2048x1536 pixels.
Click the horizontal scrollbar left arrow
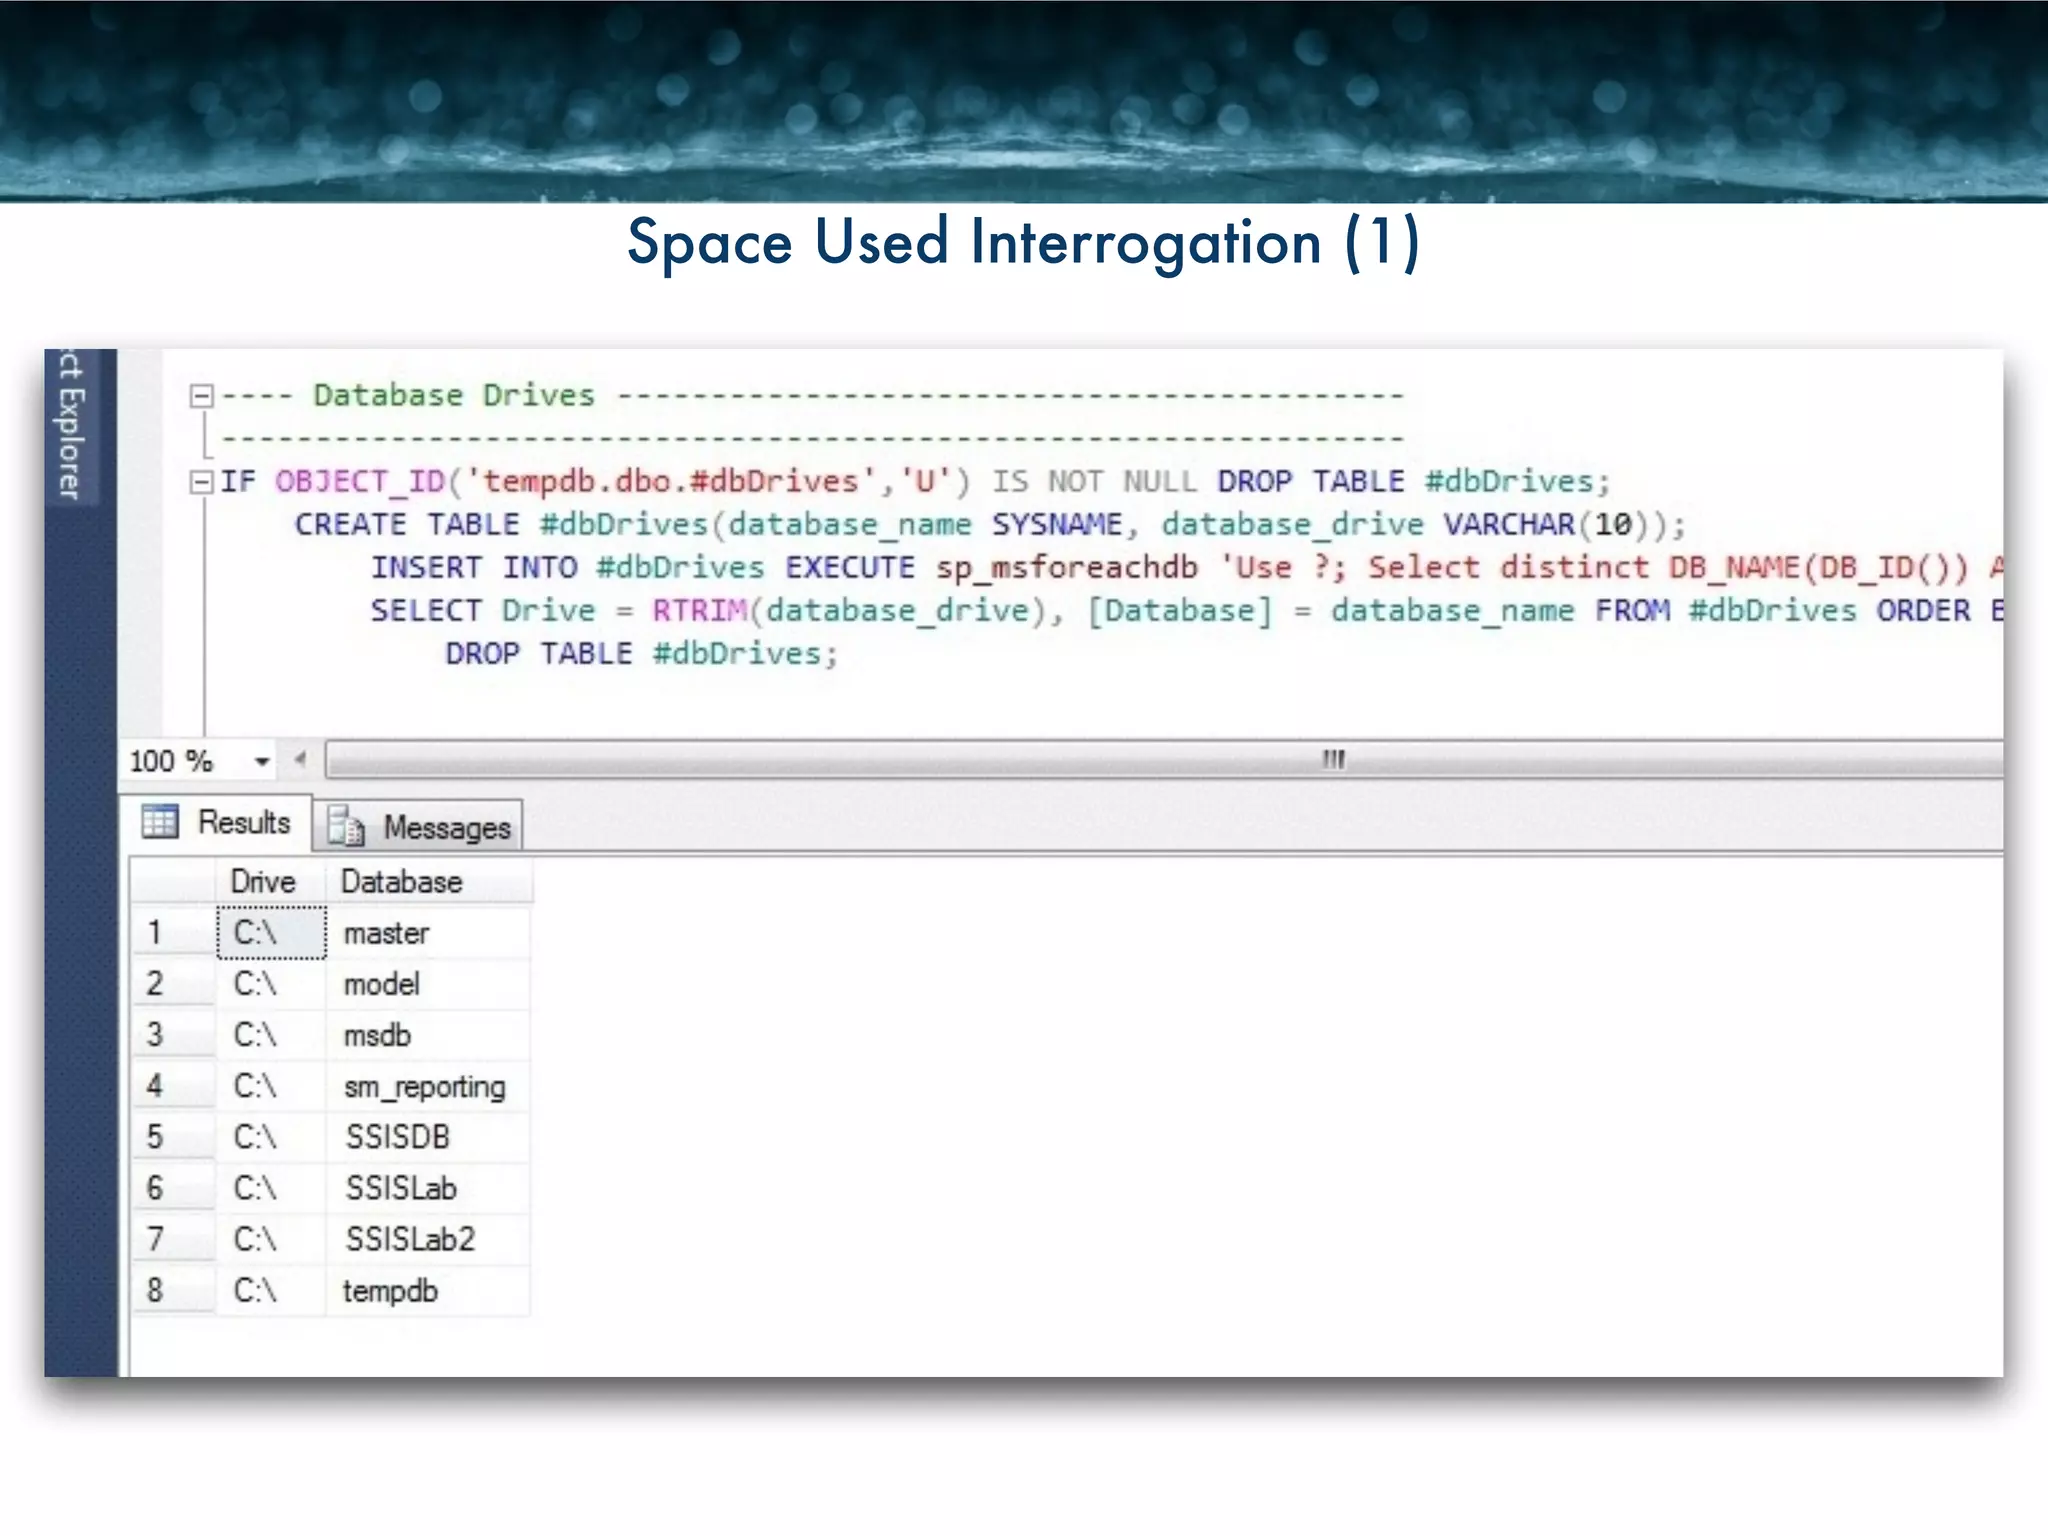point(300,760)
